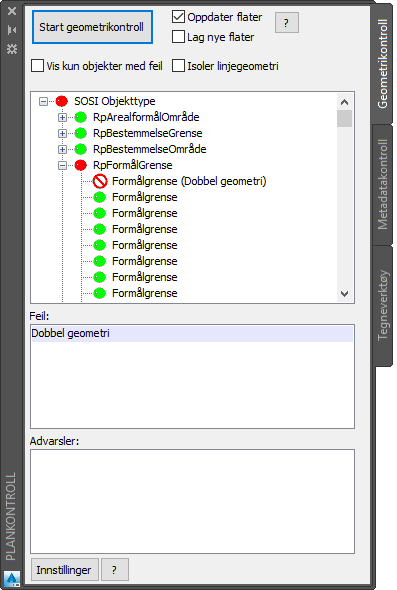Click the blue app icon at bottom left
This screenshot has height=590, width=397.
point(12,578)
